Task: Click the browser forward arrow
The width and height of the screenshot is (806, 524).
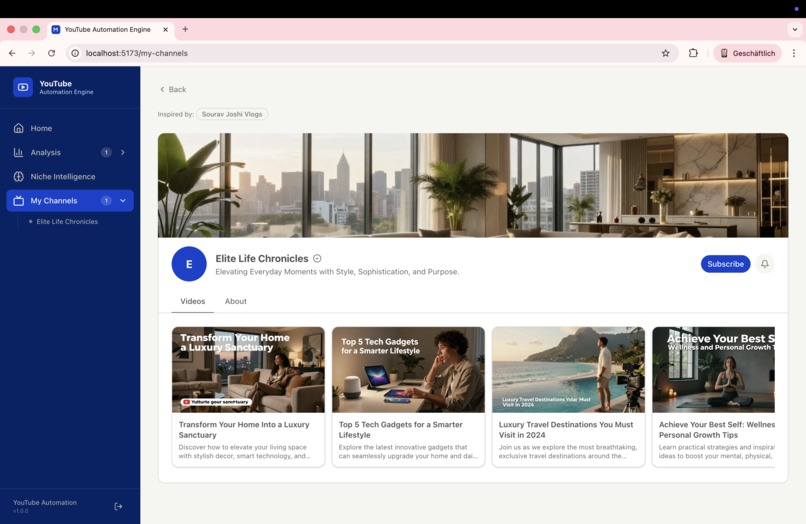Action: click(x=31, y=53)
